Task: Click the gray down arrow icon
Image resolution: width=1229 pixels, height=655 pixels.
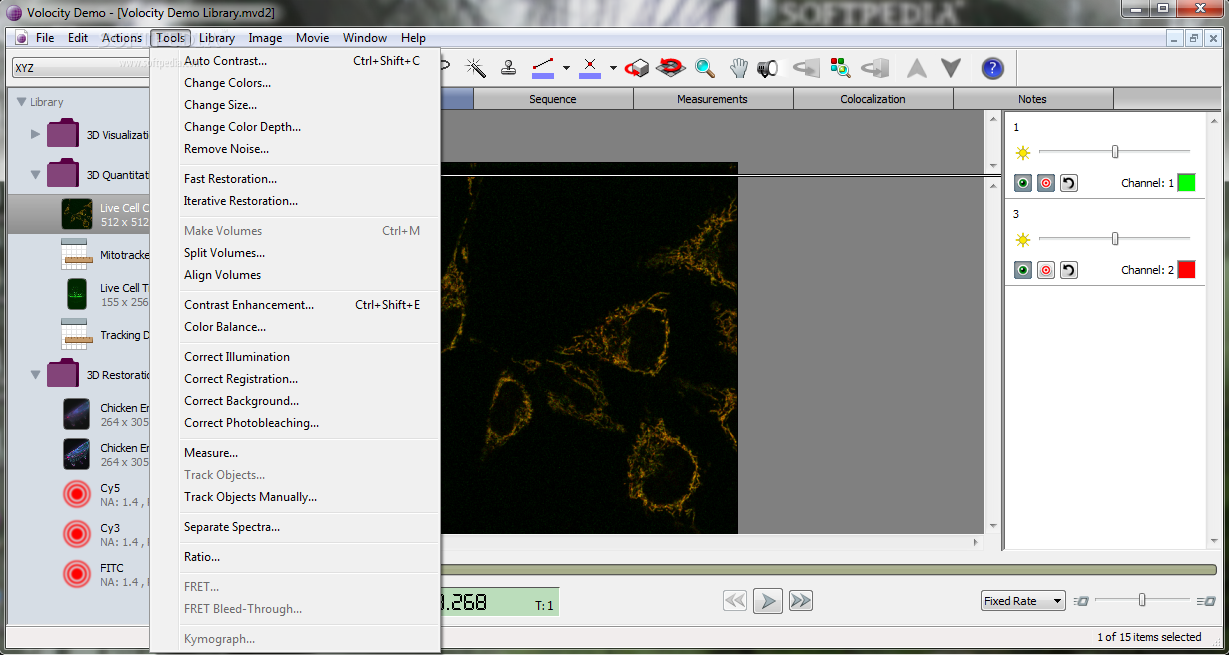Action: point(951,68)
